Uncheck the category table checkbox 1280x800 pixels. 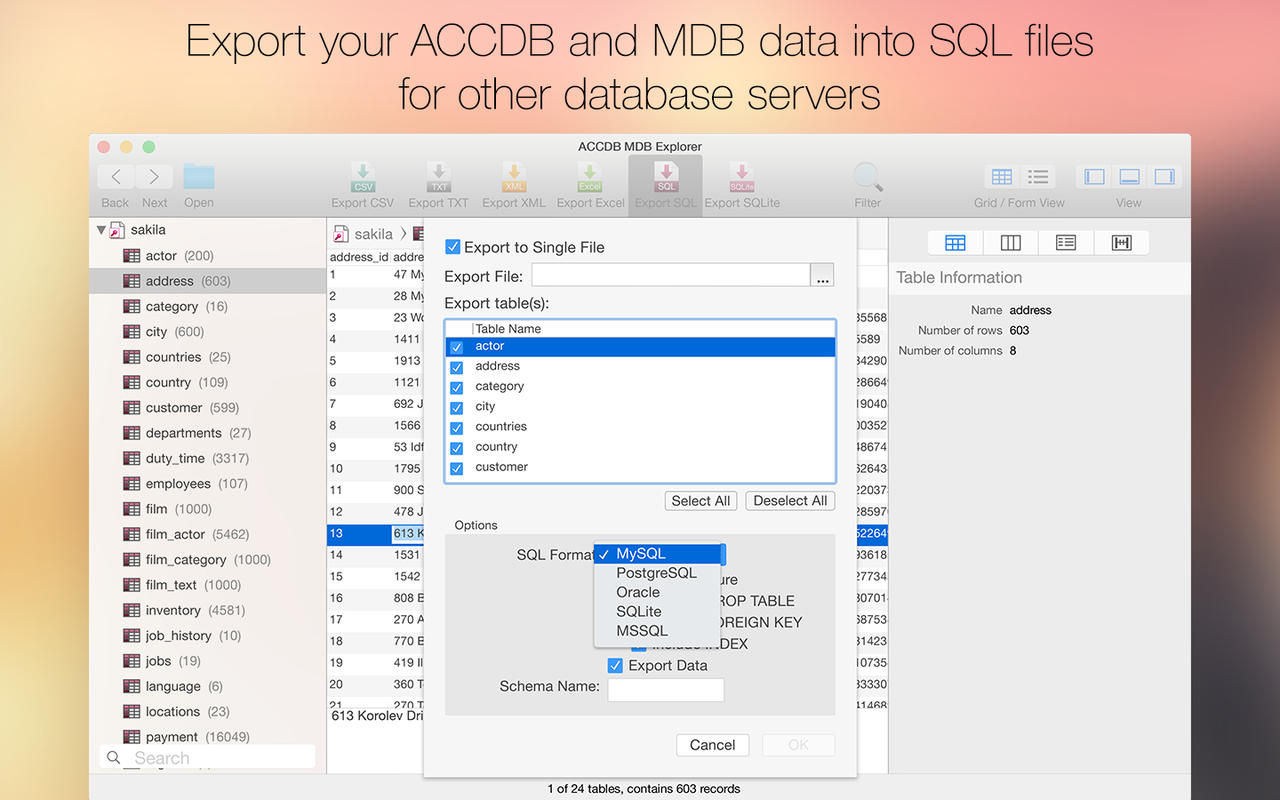pyautogui.click(x=457, y=387)
